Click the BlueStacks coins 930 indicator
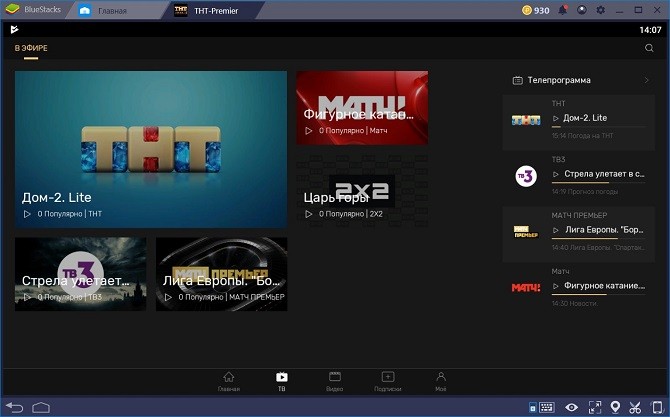This screenshot has width=670, height=417. click(x=536, y=10)
